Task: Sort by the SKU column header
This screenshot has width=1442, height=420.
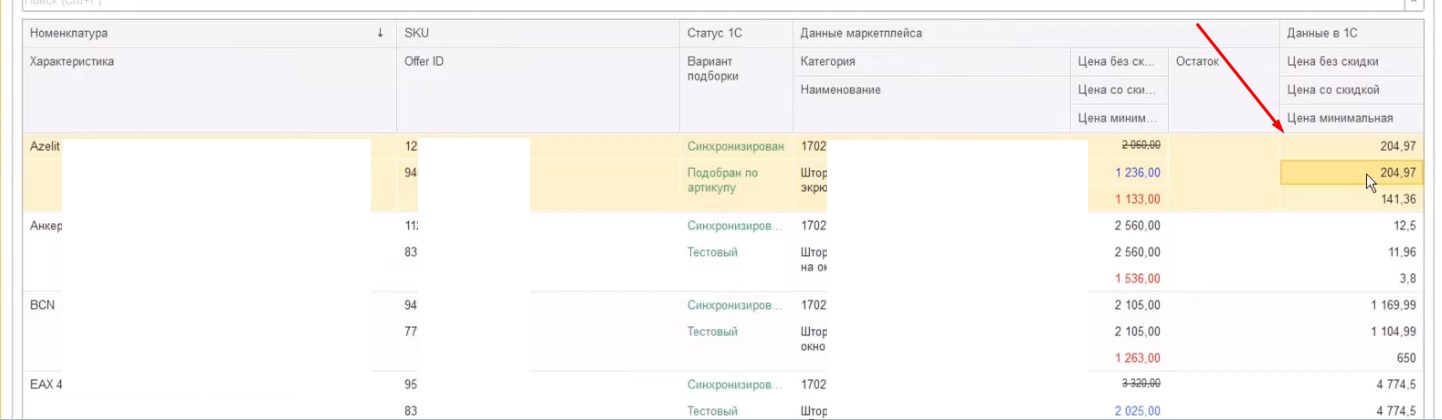Action: [x=538, y=33]
